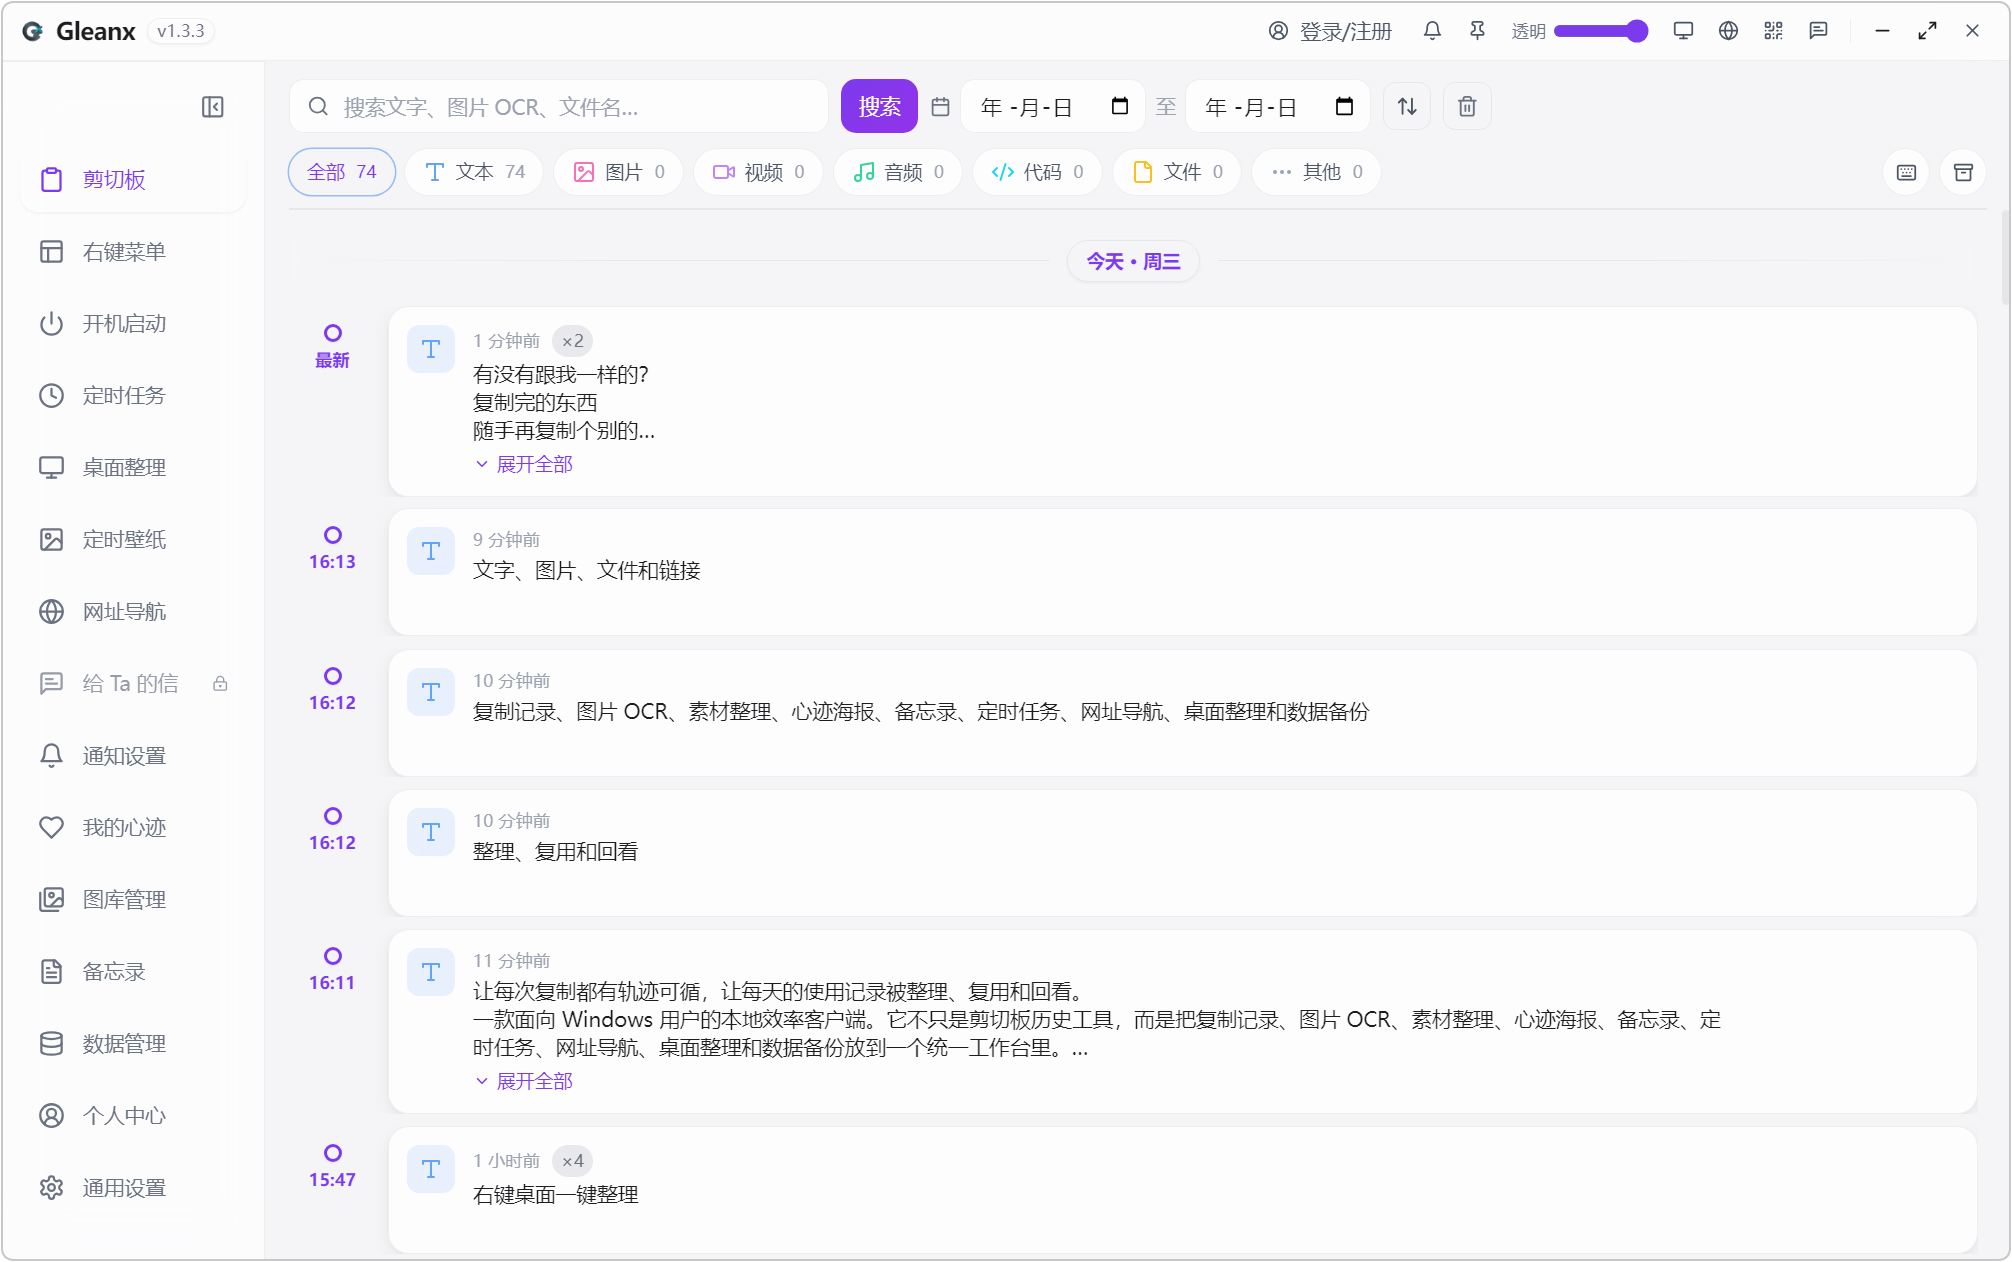Image resolution: width=2012 pixels, height=1262 pixels.
Task: Collapse the sidebar panel icon
Action: (212, 107)
